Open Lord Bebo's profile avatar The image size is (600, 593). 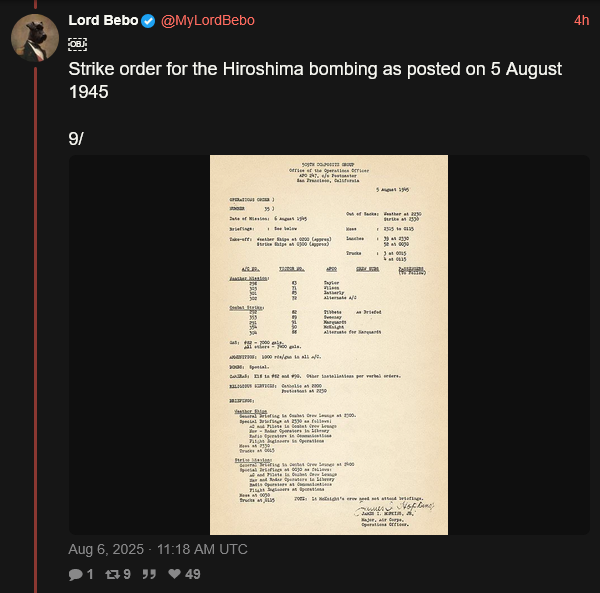[35, 38]
